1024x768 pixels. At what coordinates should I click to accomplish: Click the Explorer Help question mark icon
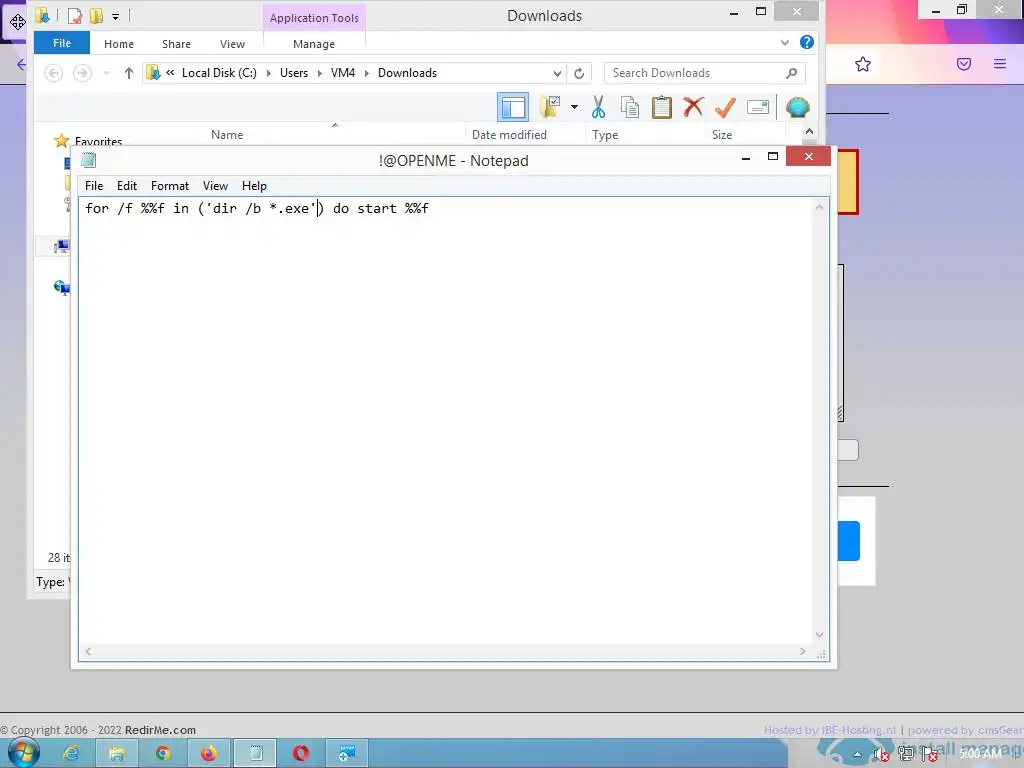click(807, 42)
